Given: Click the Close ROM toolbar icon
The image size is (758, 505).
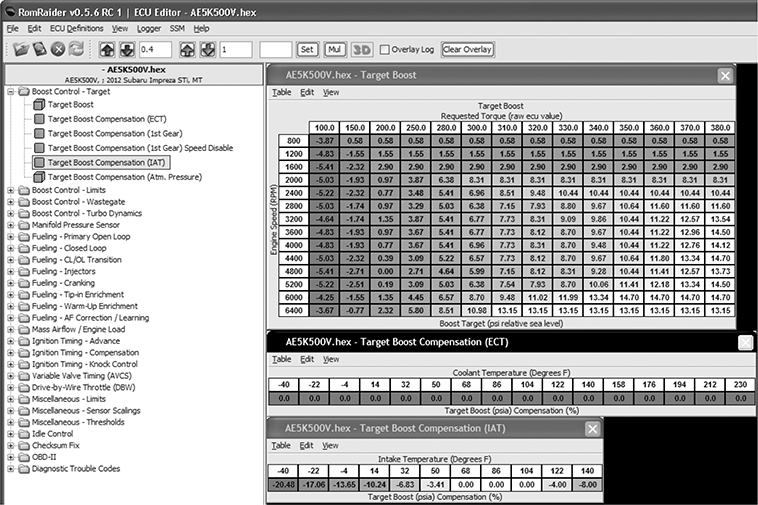Looking at the screenshot, I should (59, 48).
